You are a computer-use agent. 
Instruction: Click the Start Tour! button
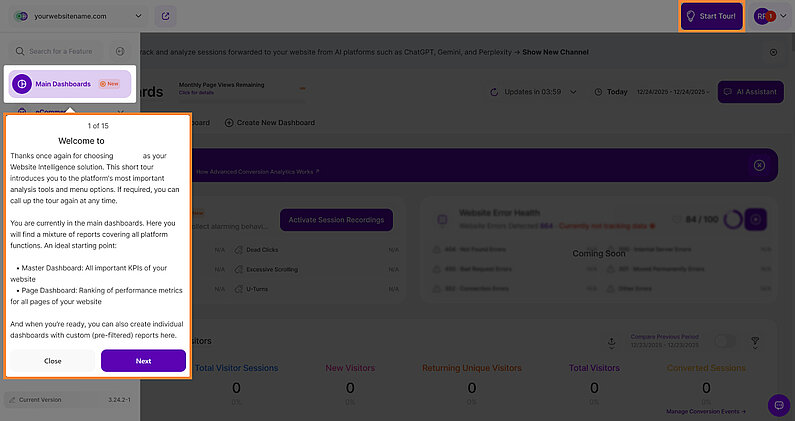click(712, 17)
